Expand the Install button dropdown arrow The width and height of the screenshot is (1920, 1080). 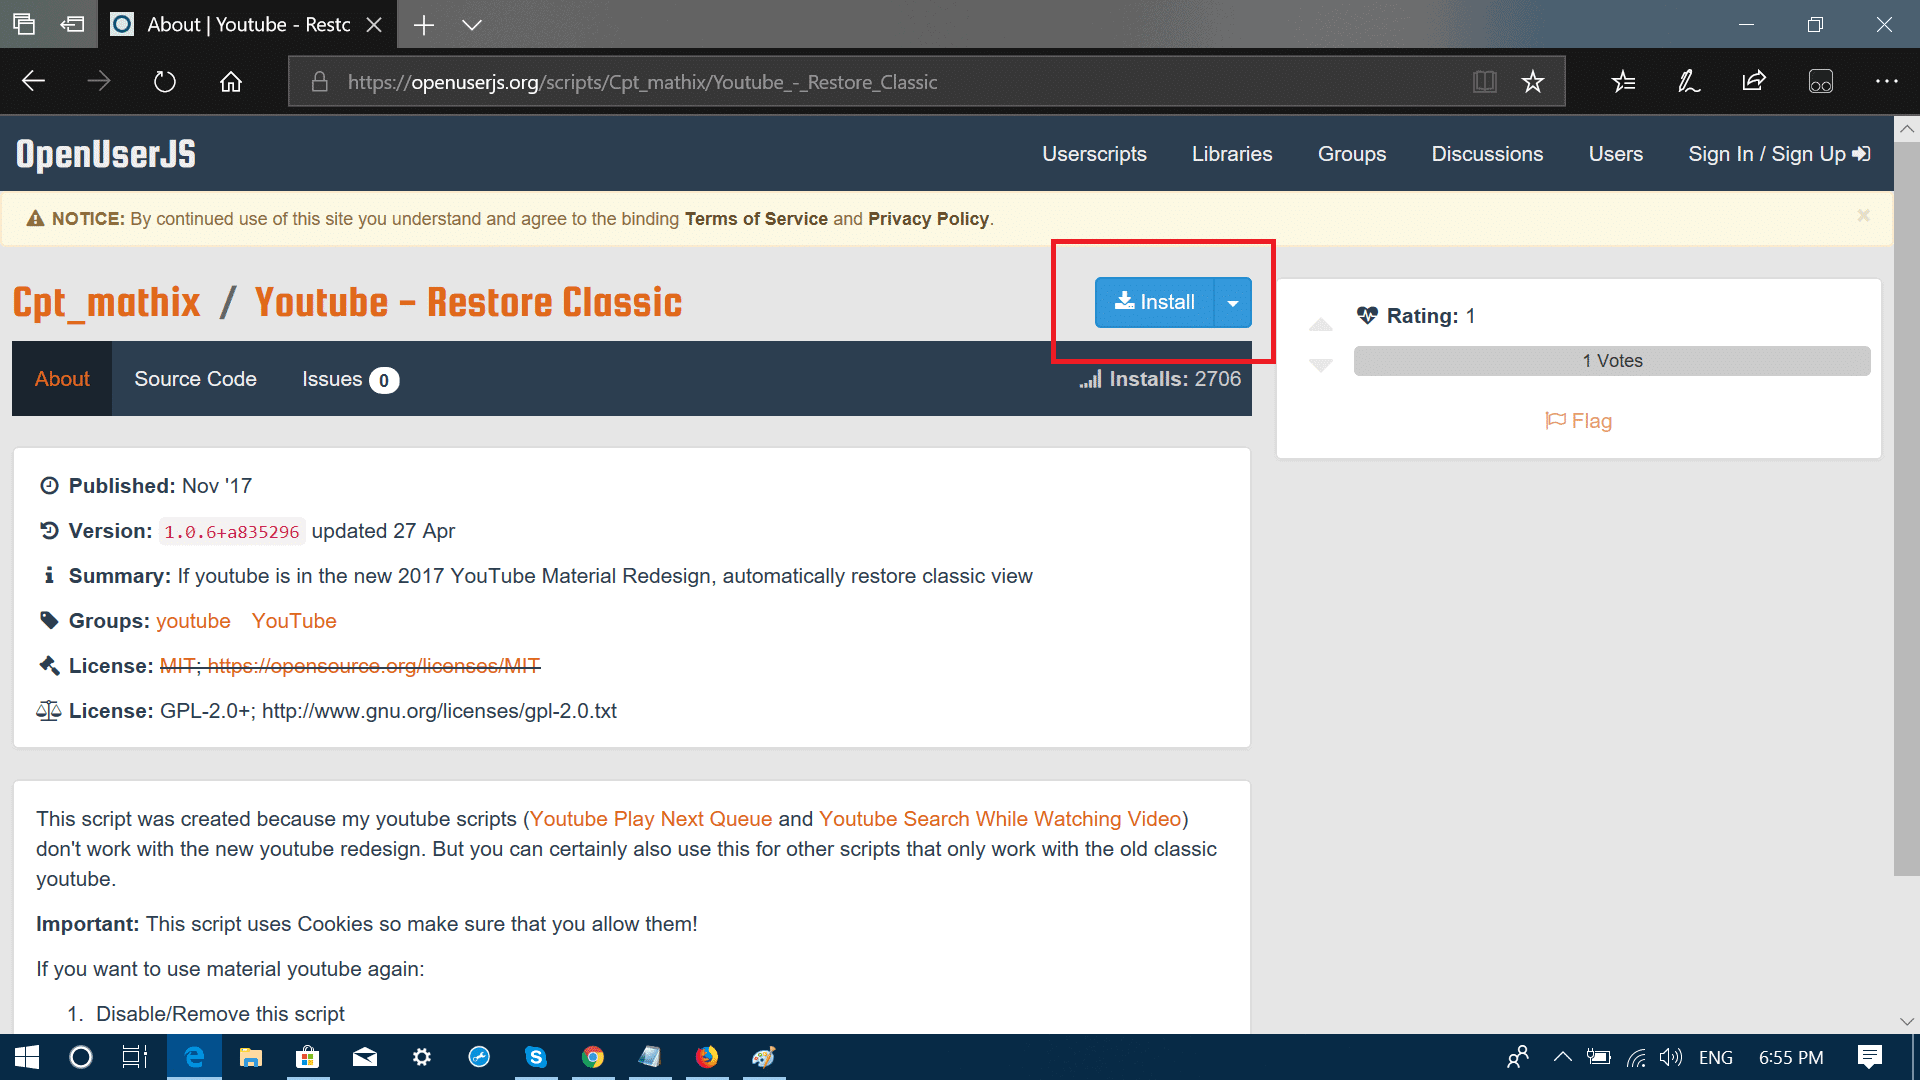tap(1232, 303)
